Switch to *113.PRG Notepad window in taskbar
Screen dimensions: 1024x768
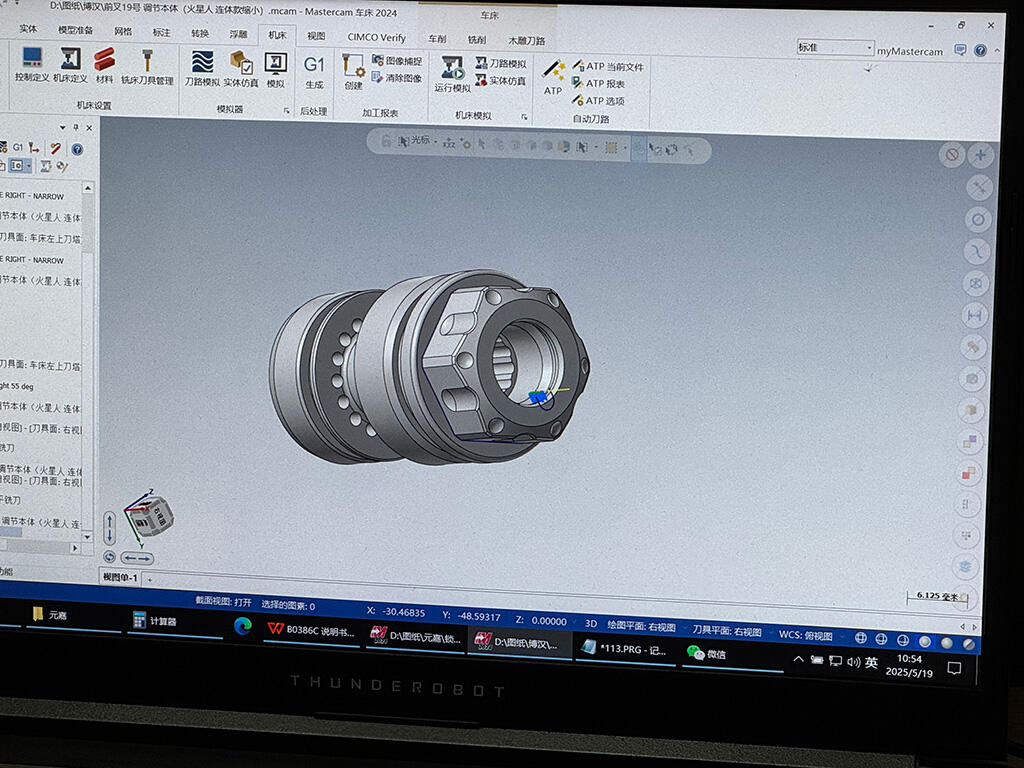624,649
